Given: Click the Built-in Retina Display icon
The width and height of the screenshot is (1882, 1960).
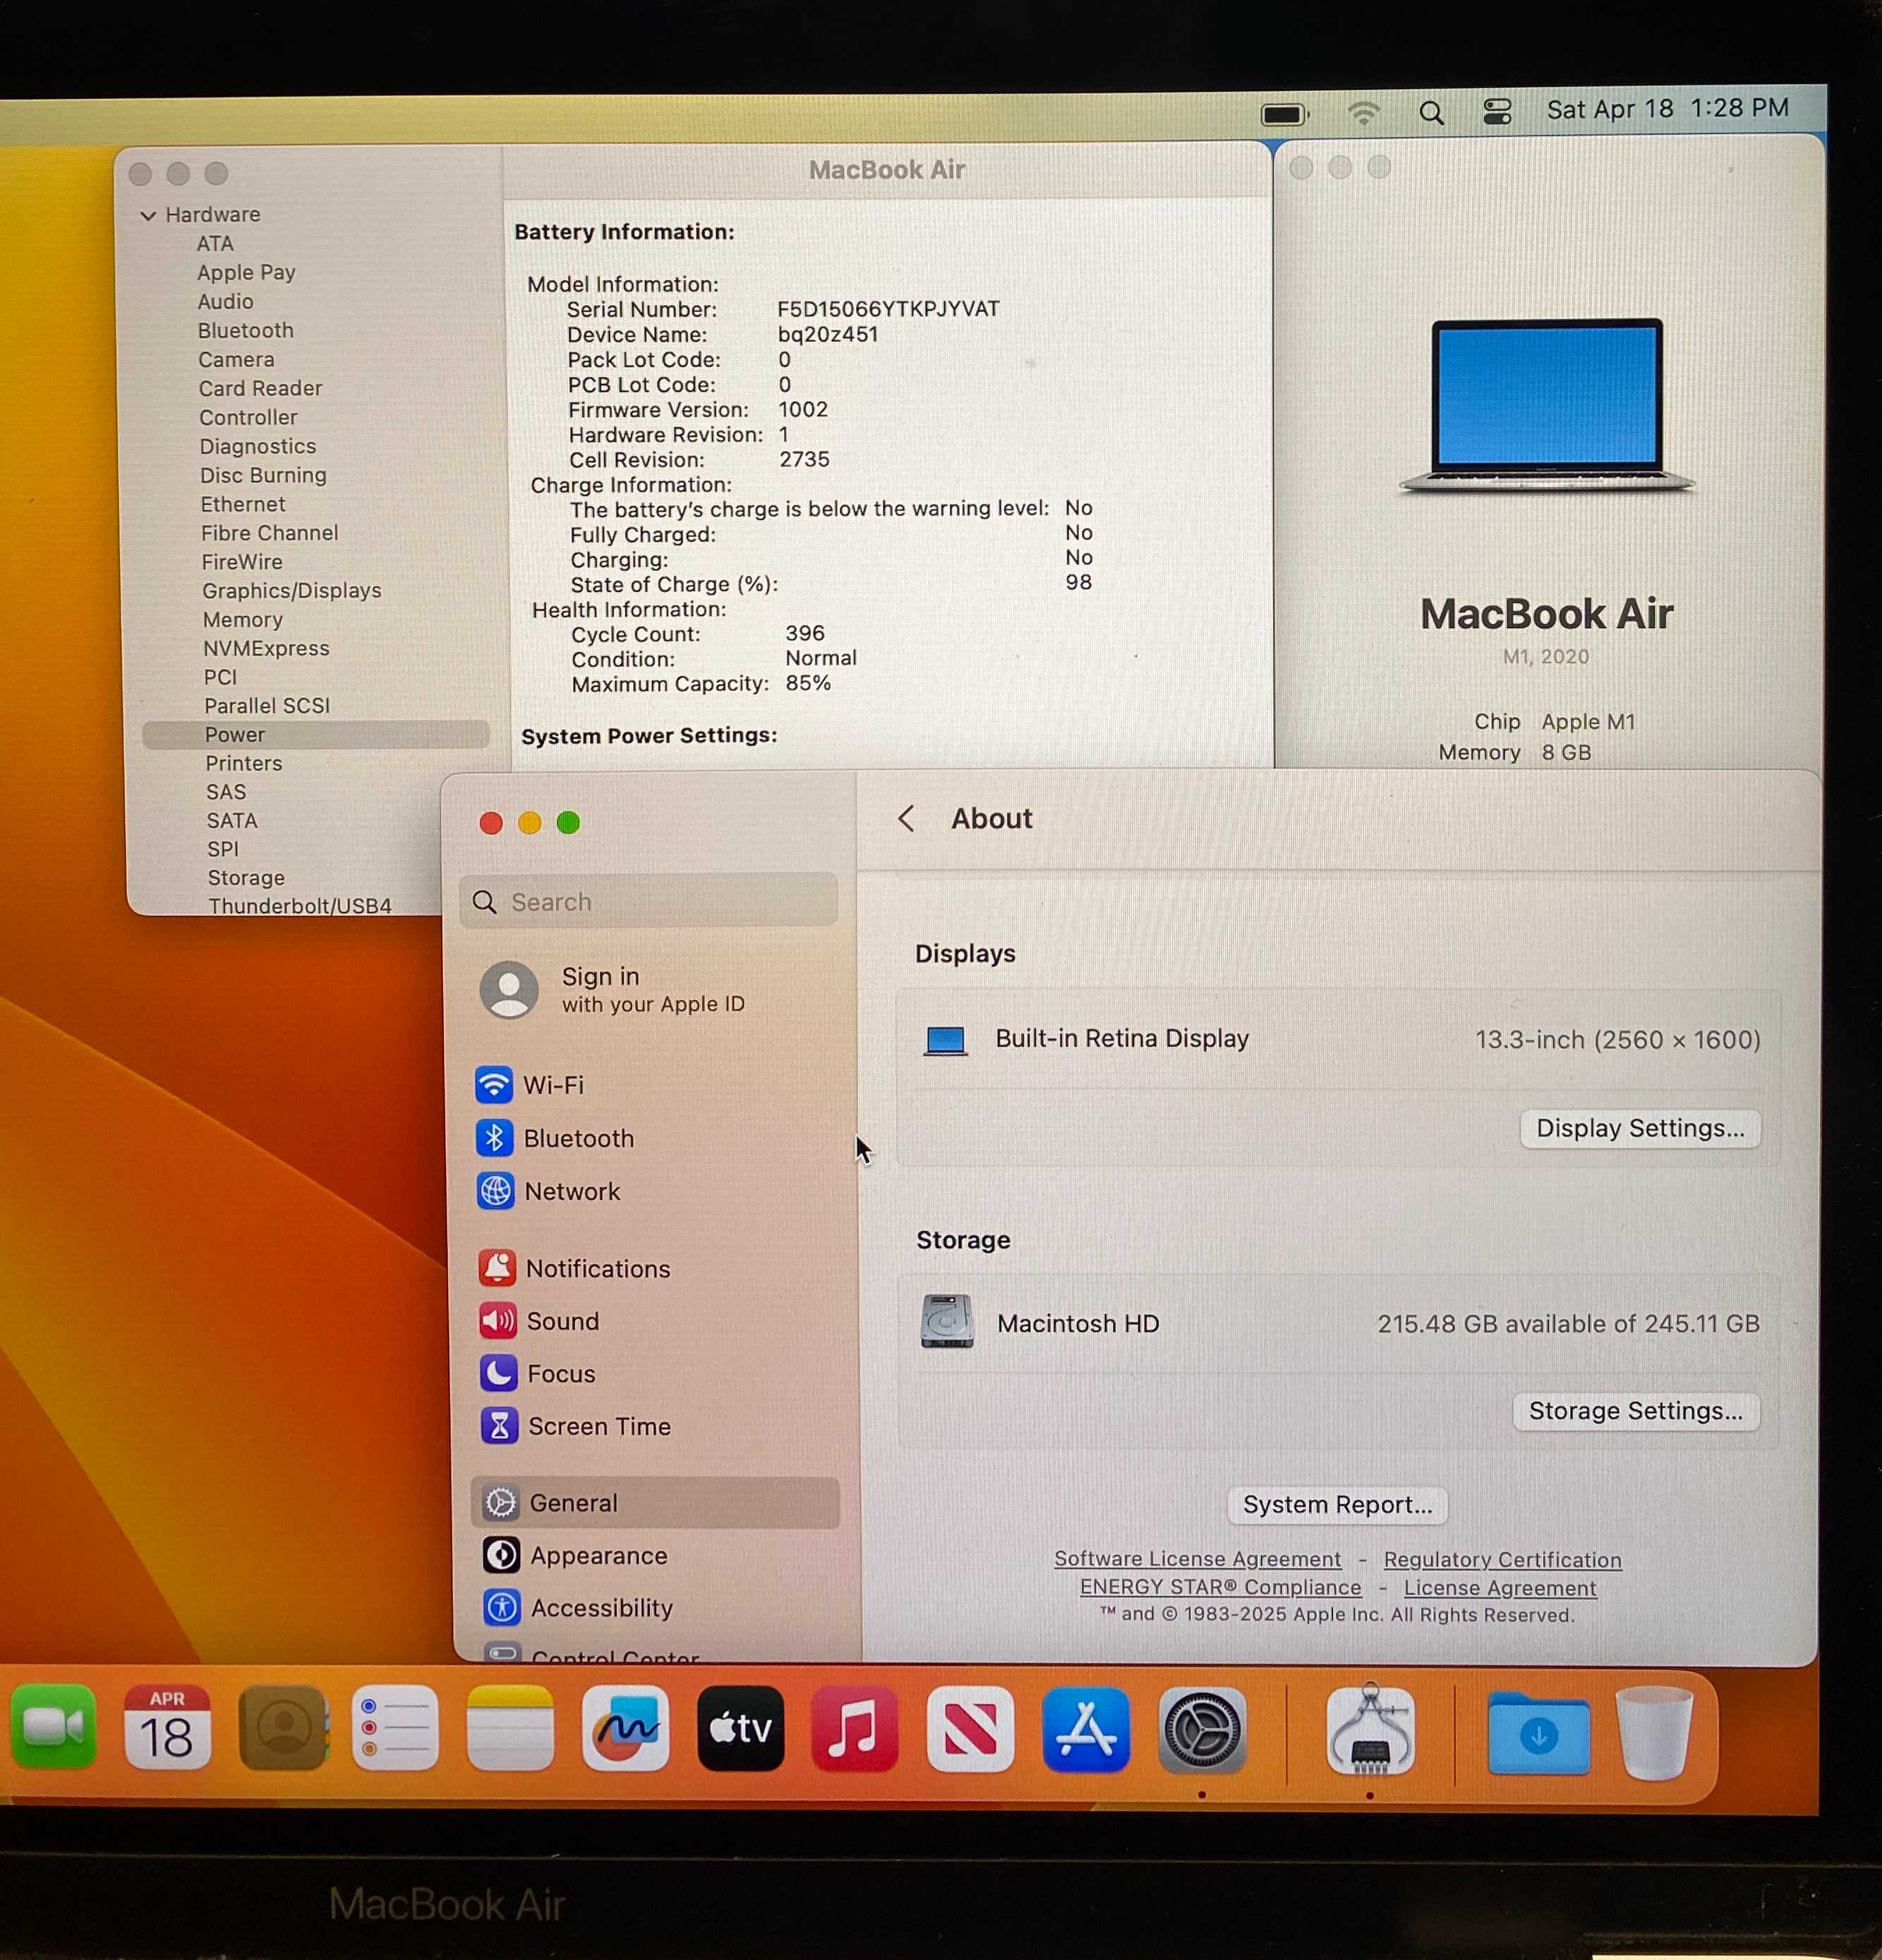Looking at the screenshot, I should (945, 1040).
